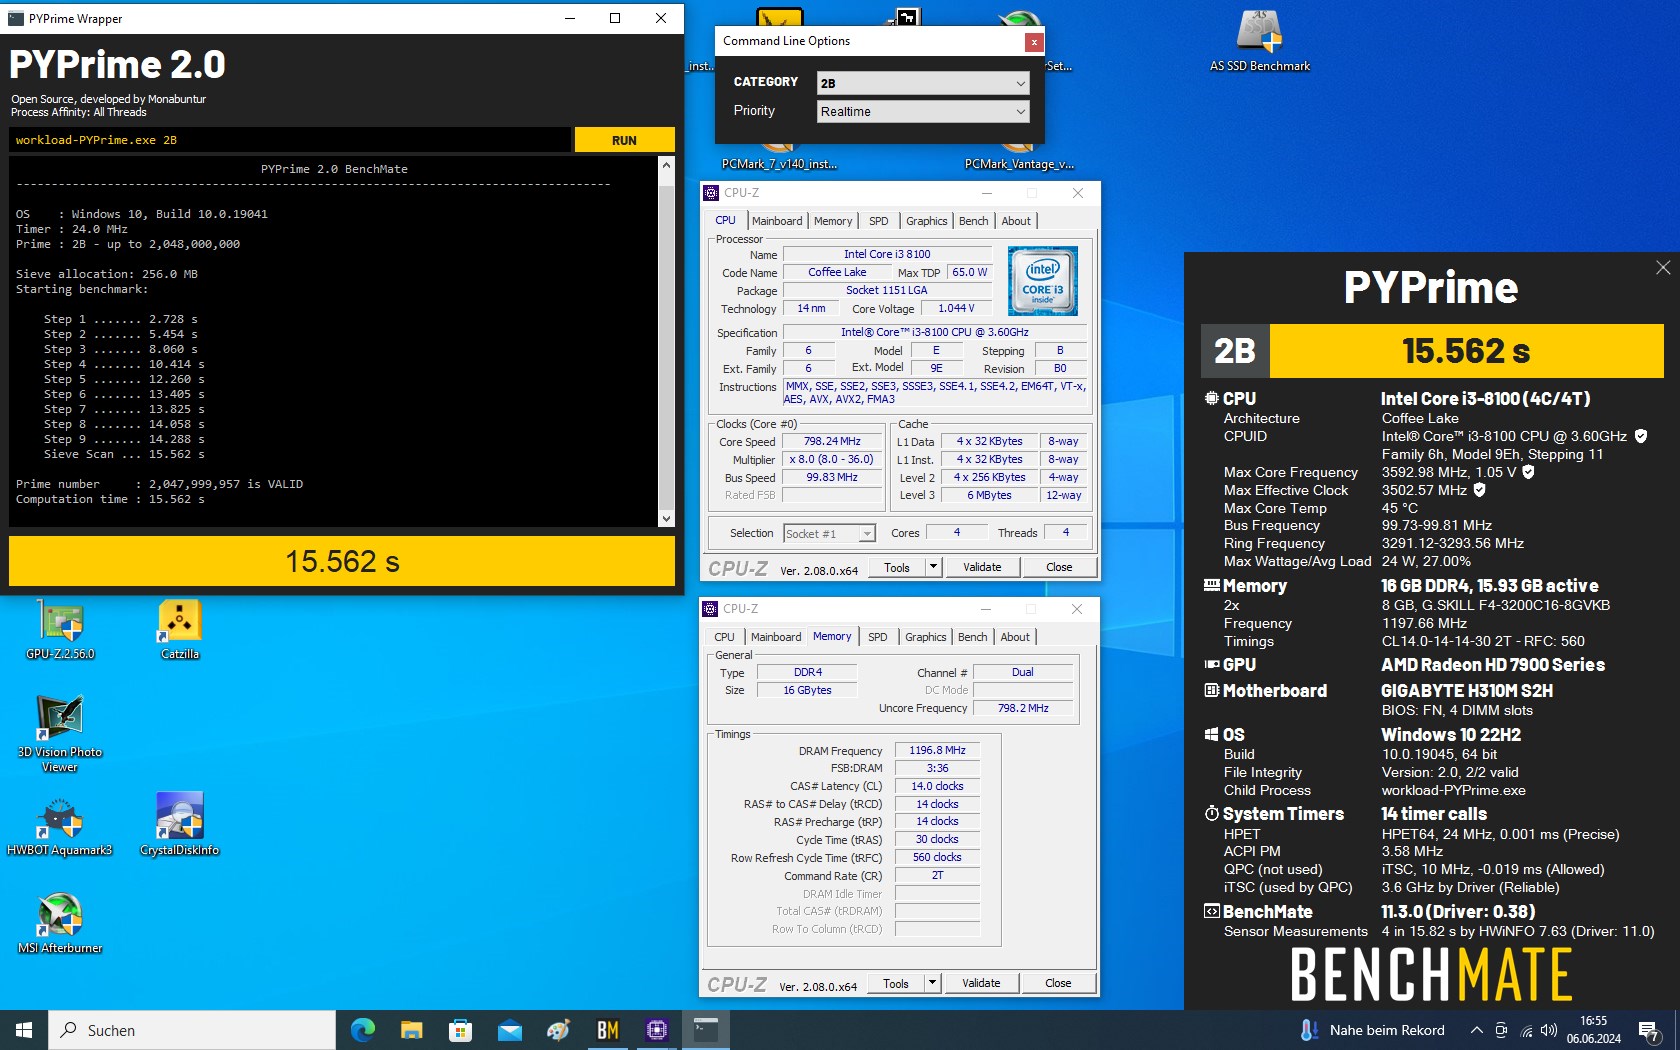Screen dimensions: 1680x1050
Task: Click Tools button in upper CPU-Z
Action: 897,567
